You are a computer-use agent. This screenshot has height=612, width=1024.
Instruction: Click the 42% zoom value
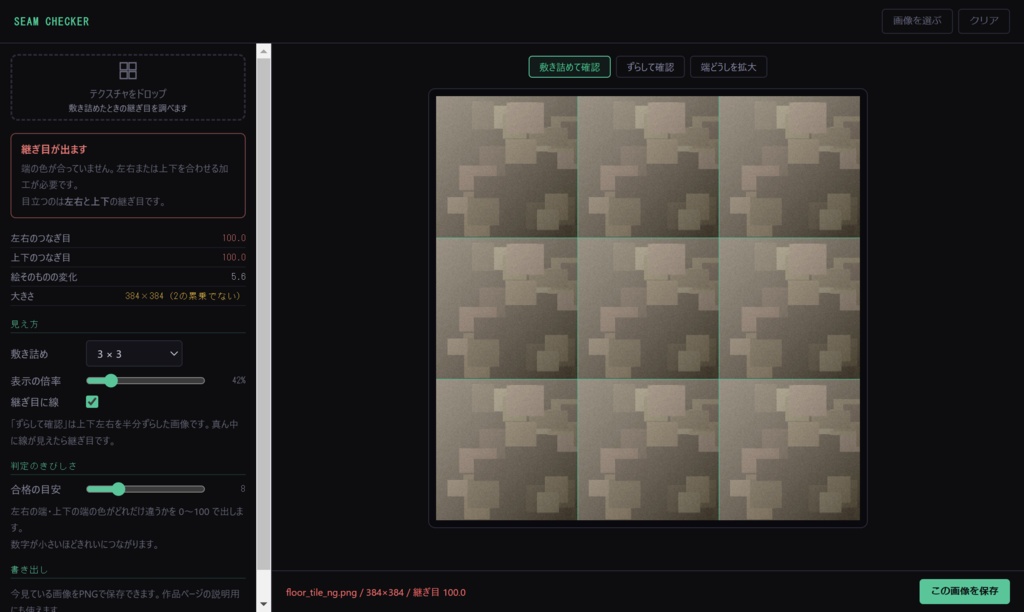tap(238, 380)
